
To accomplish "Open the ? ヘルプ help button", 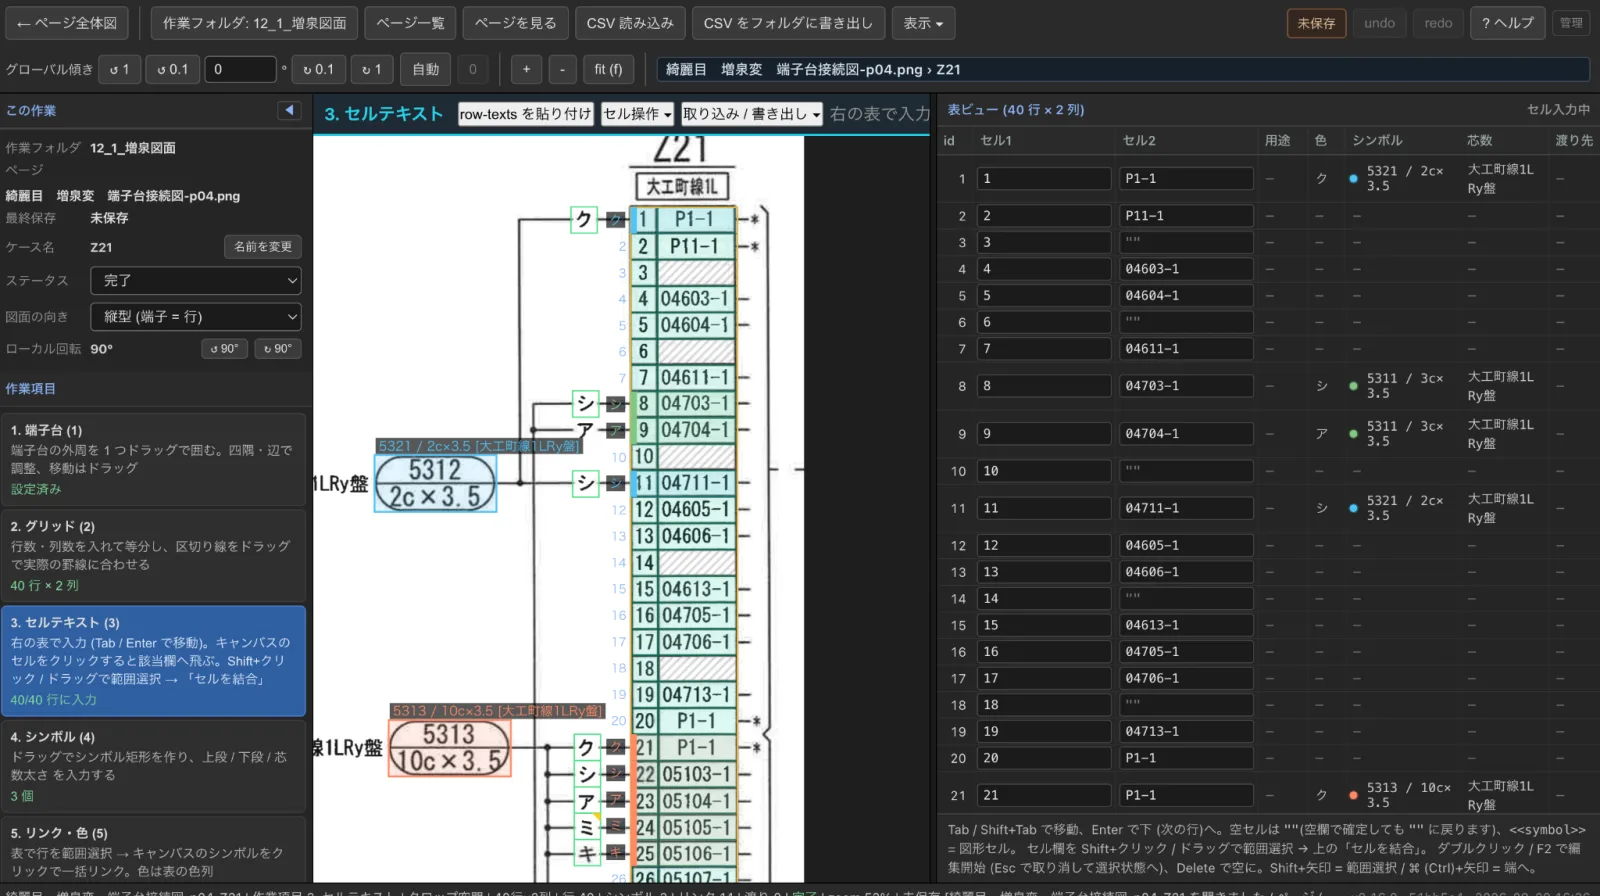I will point(1508,23).
